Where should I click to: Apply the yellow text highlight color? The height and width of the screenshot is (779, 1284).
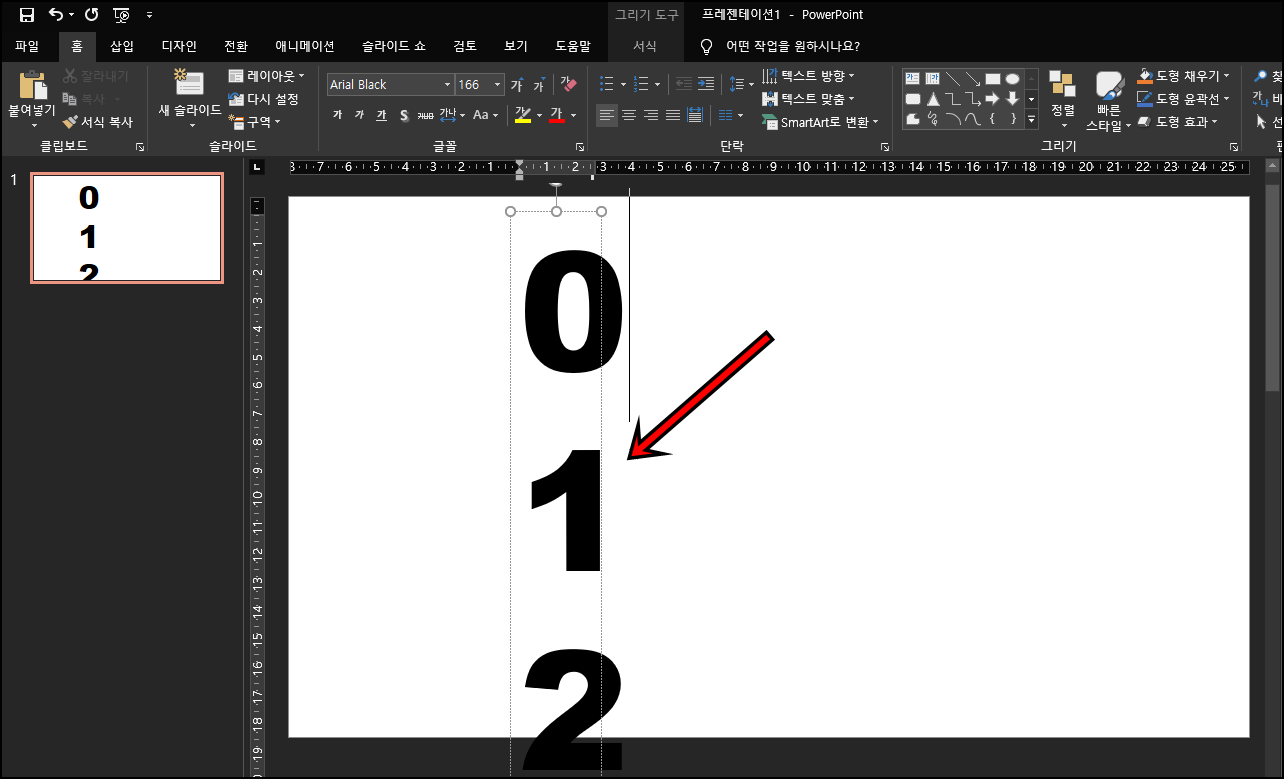click(522, 115)
